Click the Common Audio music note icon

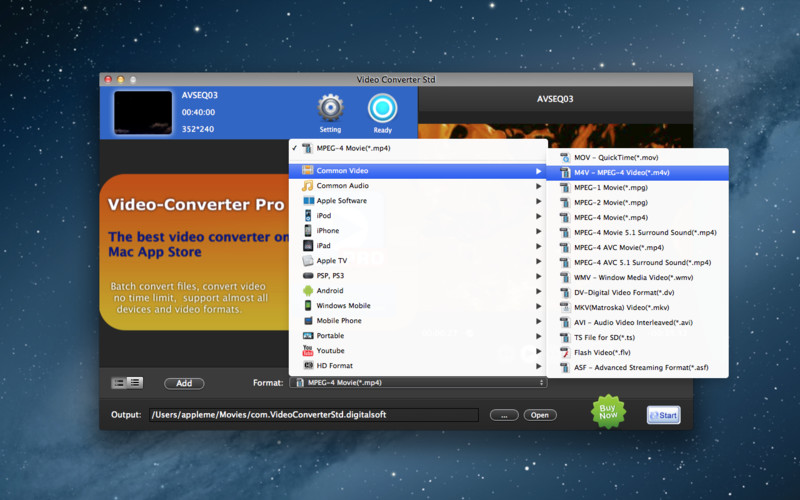click(308, 186)
